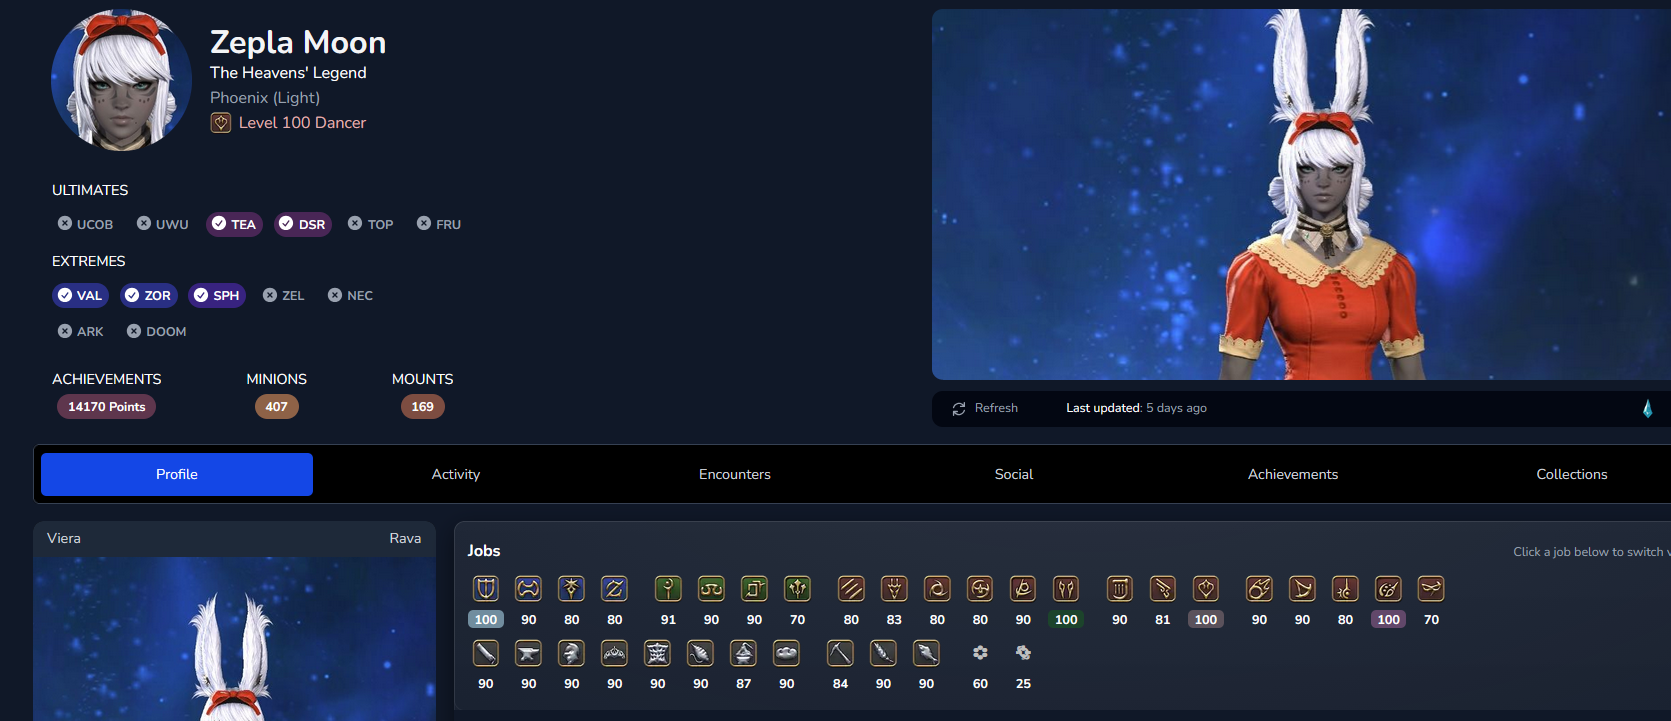Select the Gunbreaker job icon
This screenshot has width=1671, height=721.
tap(615, 588)
